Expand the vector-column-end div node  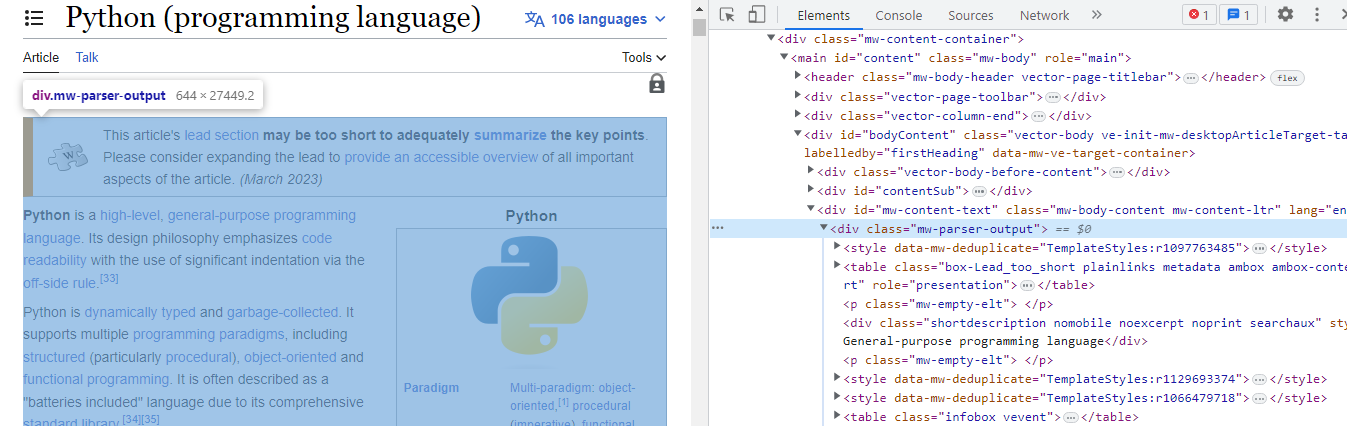point(798,116)
